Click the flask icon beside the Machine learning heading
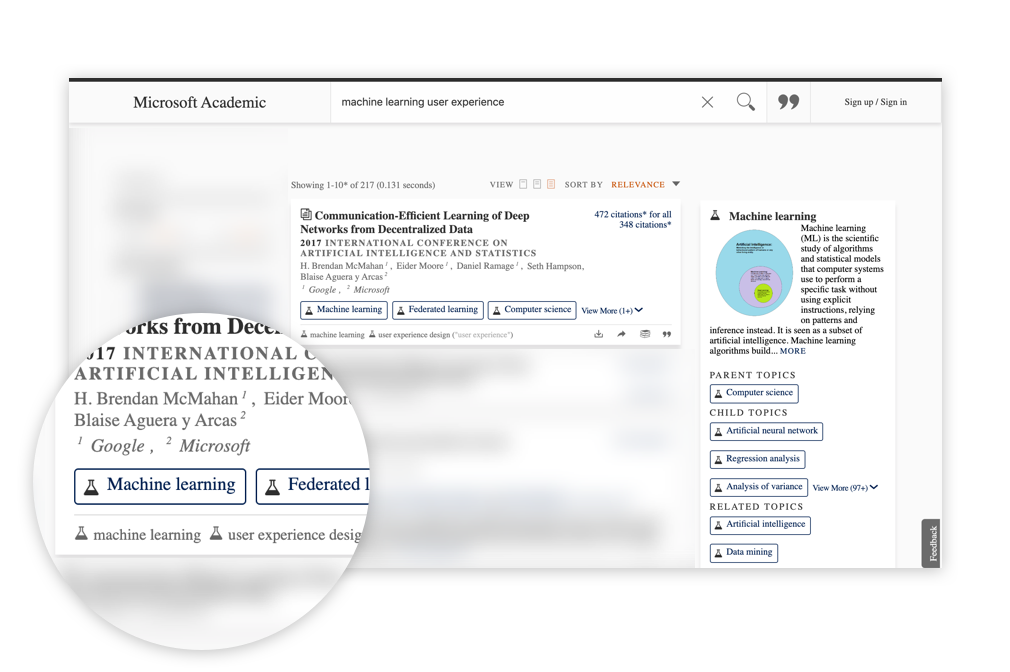Screen dimensions: 1010x672 [715, 216]
